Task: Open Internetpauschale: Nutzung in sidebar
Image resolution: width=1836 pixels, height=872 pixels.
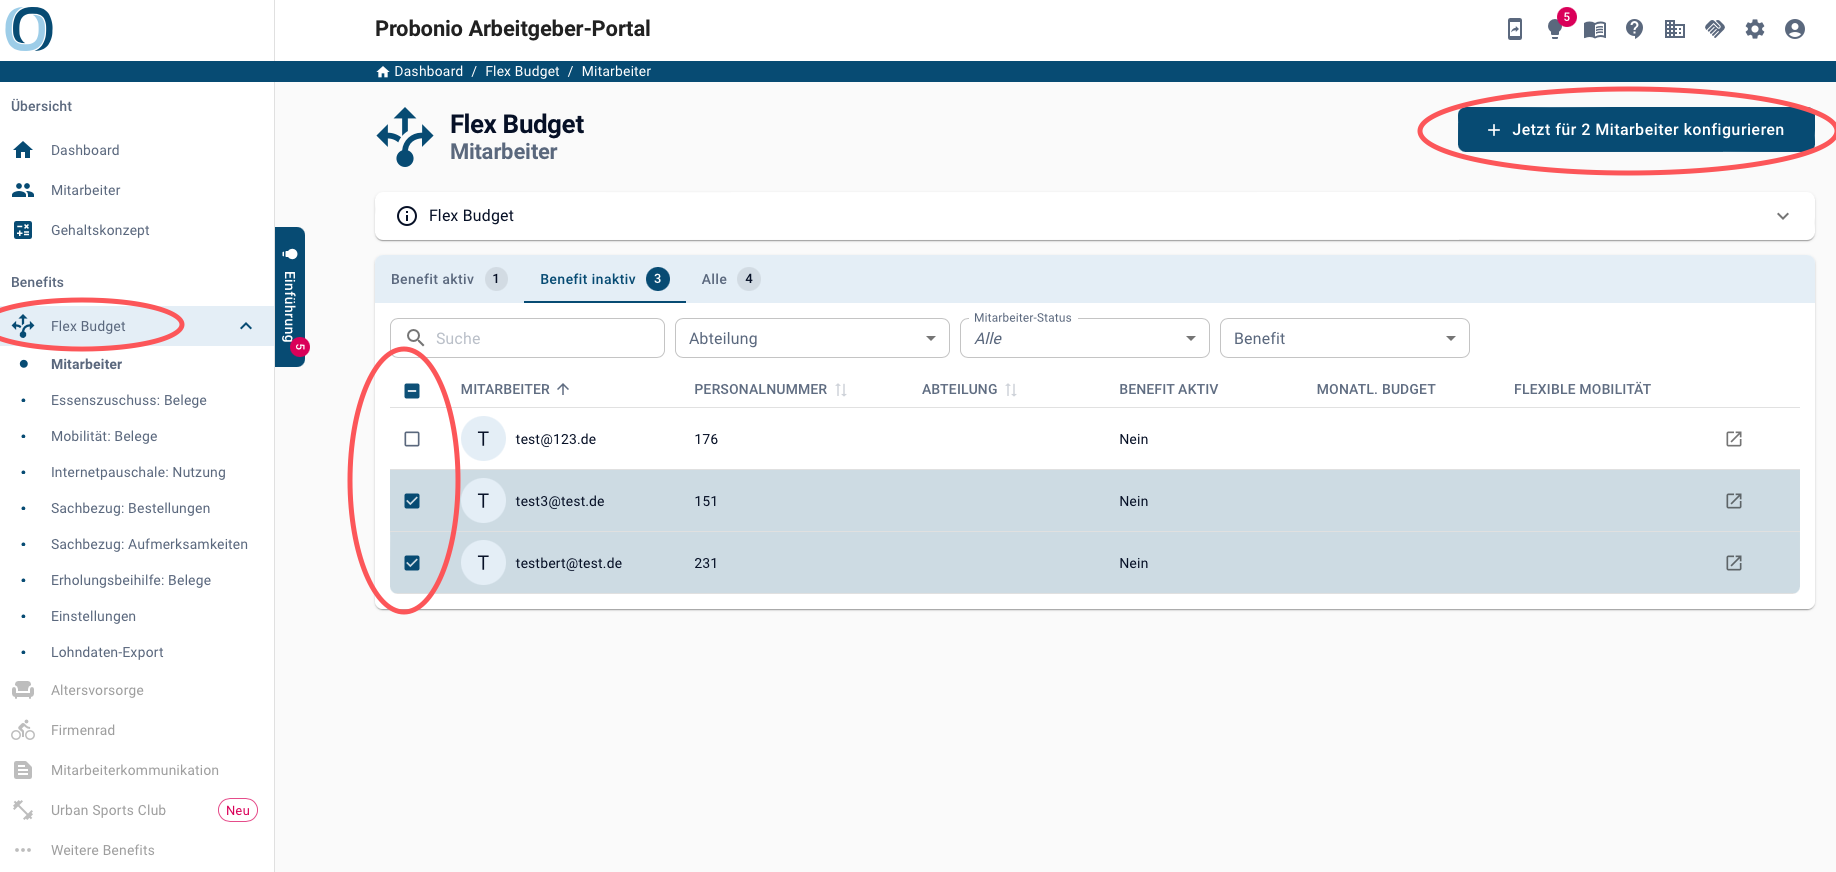Action: point(138,472)
